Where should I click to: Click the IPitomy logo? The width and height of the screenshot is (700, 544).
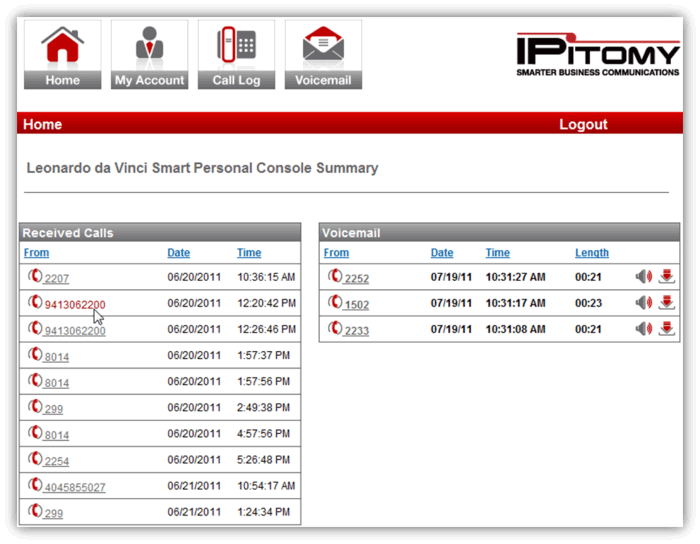click(x=598, y=54)
